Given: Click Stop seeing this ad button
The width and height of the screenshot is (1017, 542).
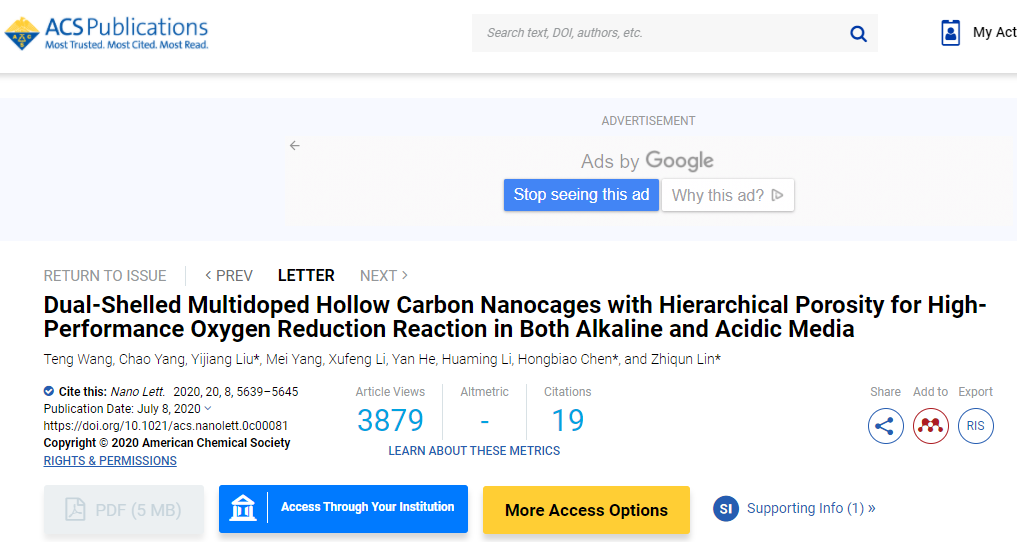Looking at the screenshot, I should (x=581, y=195).
